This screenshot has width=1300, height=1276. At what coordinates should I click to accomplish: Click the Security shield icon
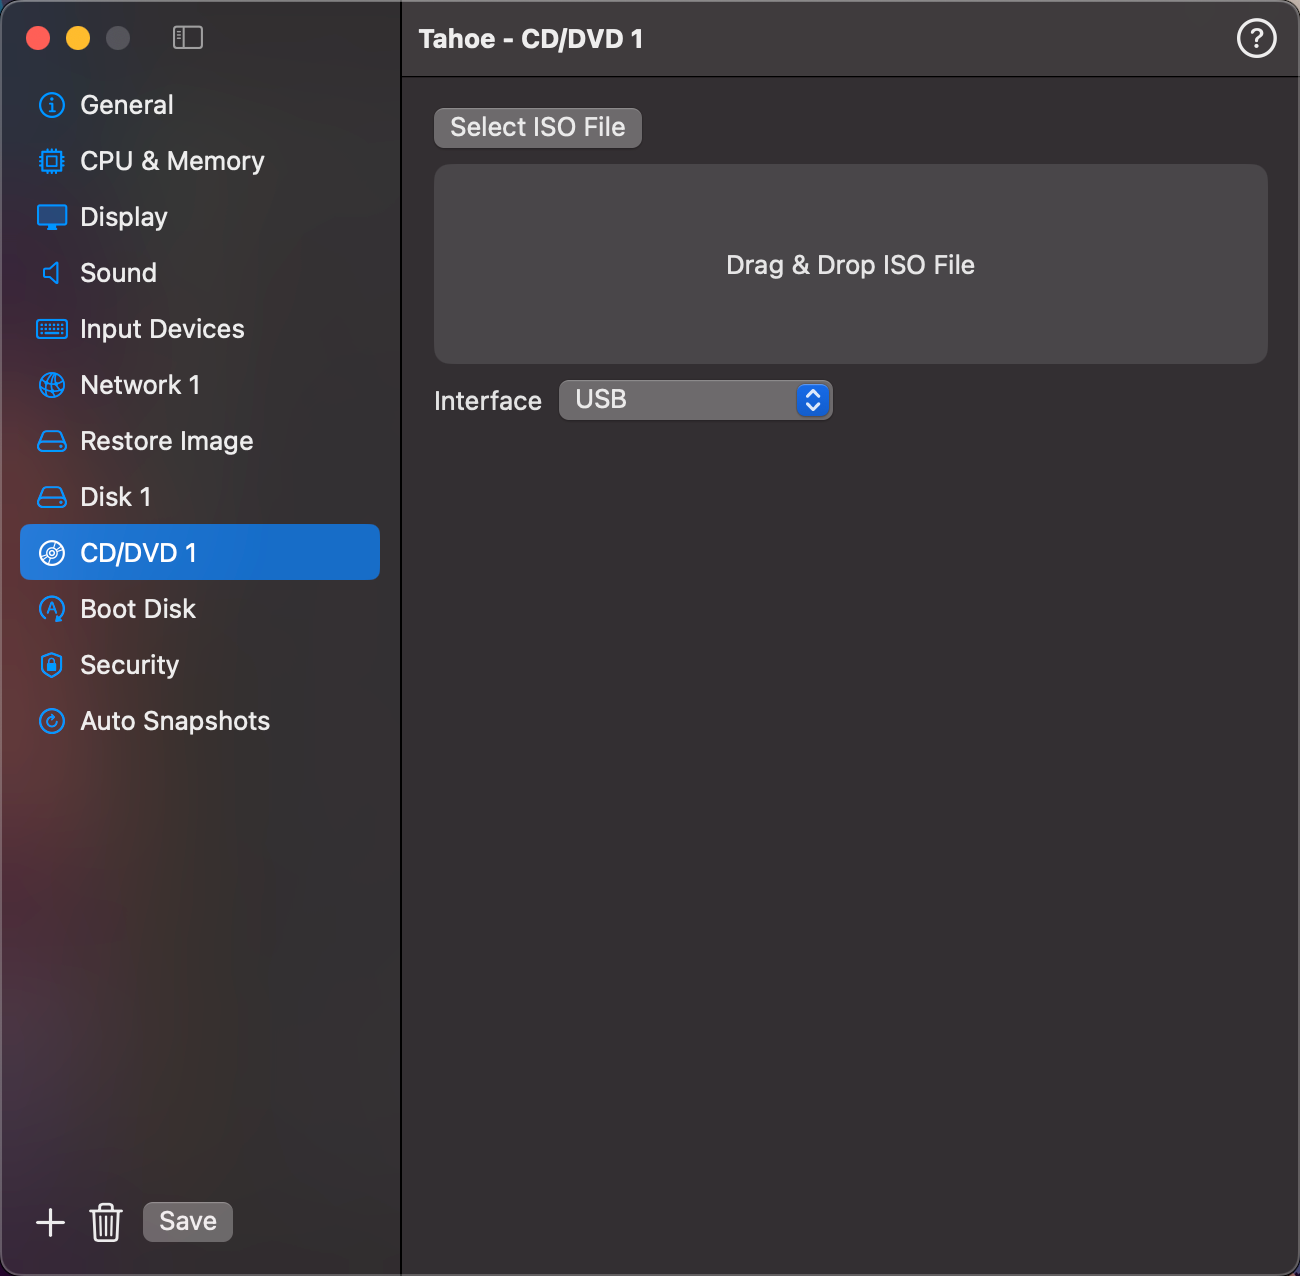pos(52,665)
